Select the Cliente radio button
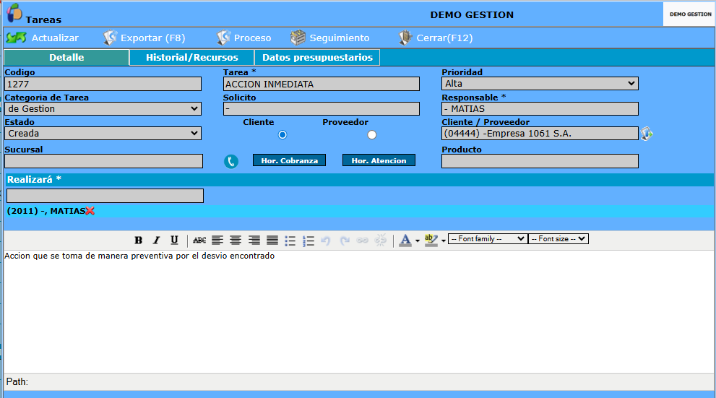 tap(283, 135)
